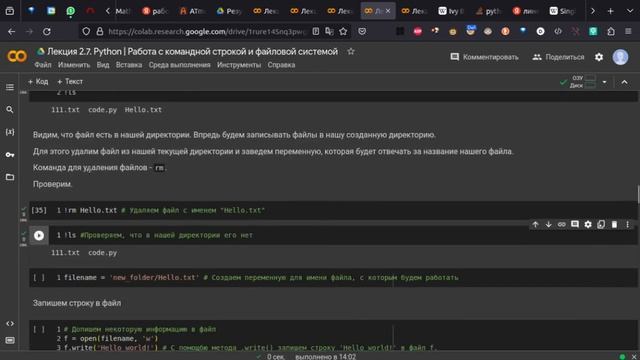
Task: Open the find and replace sidebar icon
Action: pos(10,109)
